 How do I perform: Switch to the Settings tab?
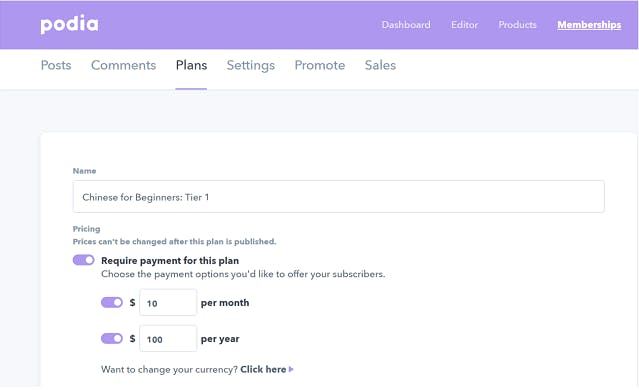pos(251,65)
